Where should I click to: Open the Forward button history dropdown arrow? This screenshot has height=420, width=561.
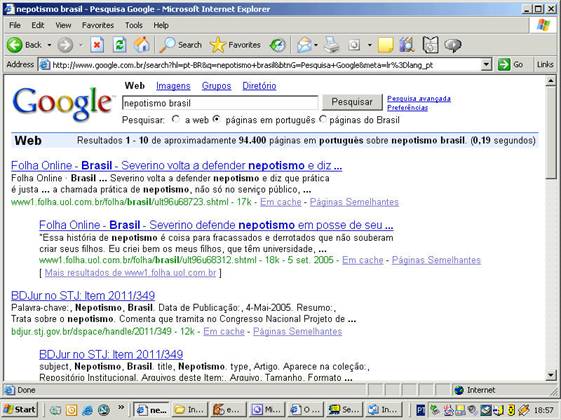click(x=81, y=45)
